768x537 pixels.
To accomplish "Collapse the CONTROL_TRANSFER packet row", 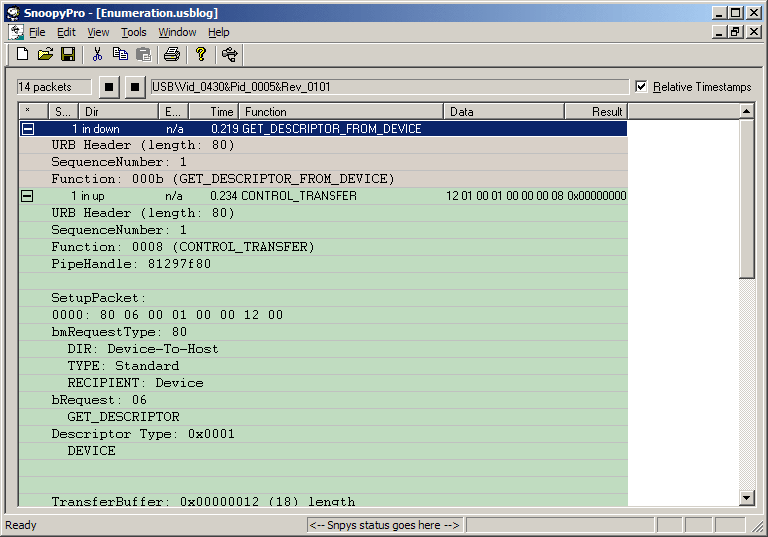I will point(27,196).
